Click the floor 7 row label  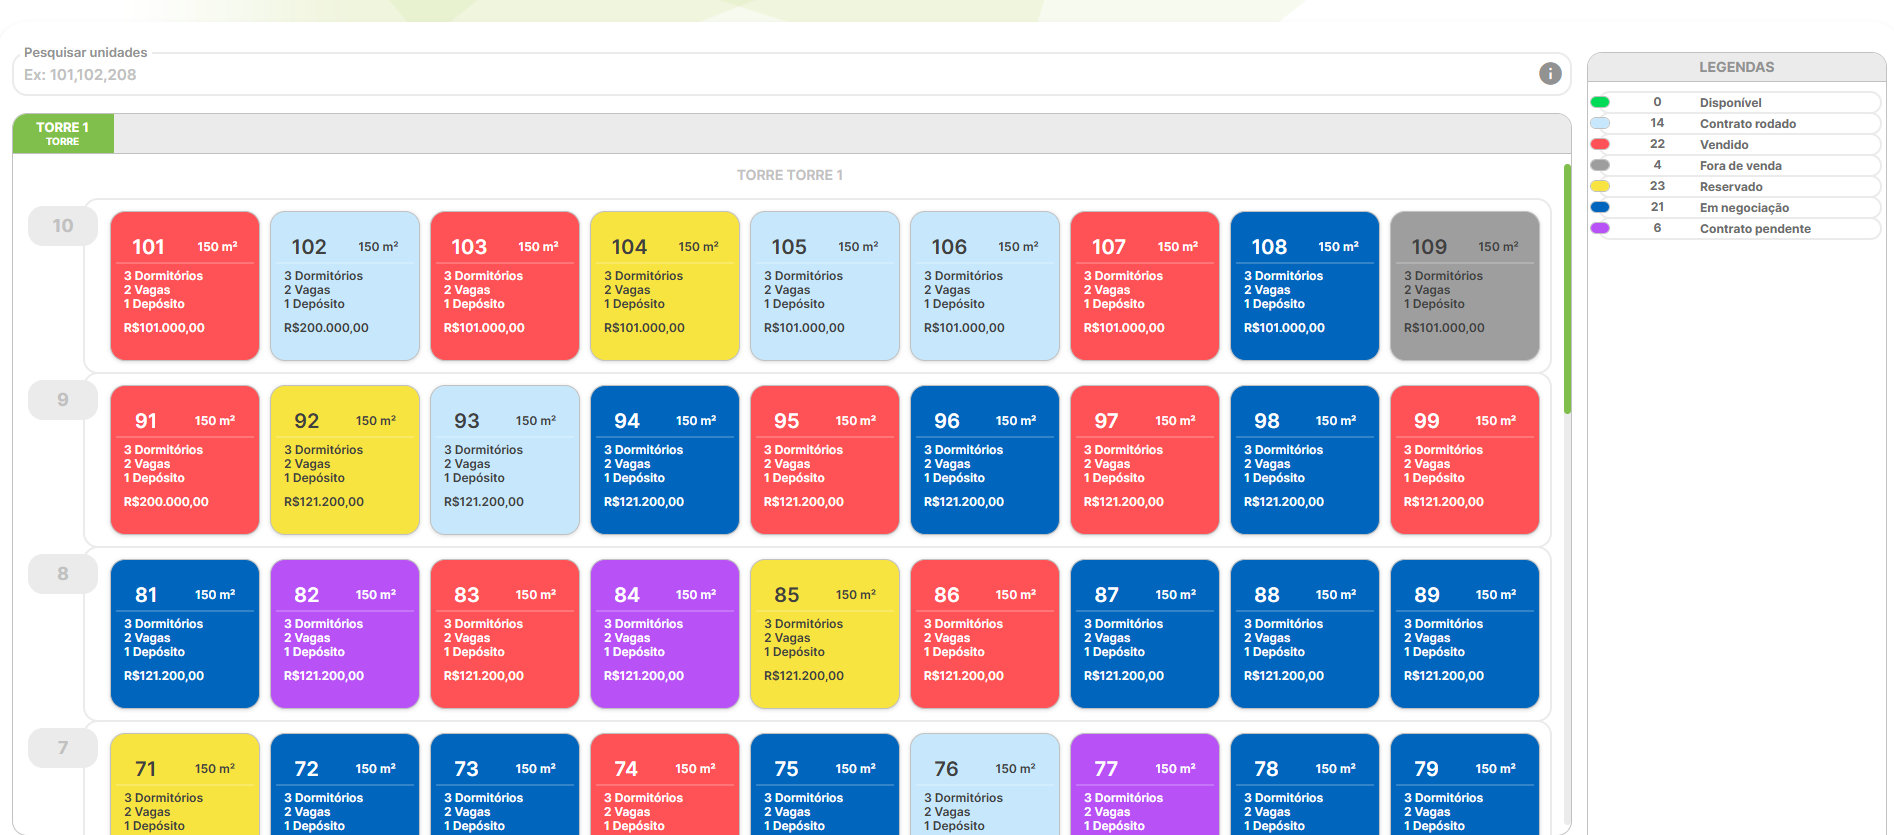click(x=63, y=748)
